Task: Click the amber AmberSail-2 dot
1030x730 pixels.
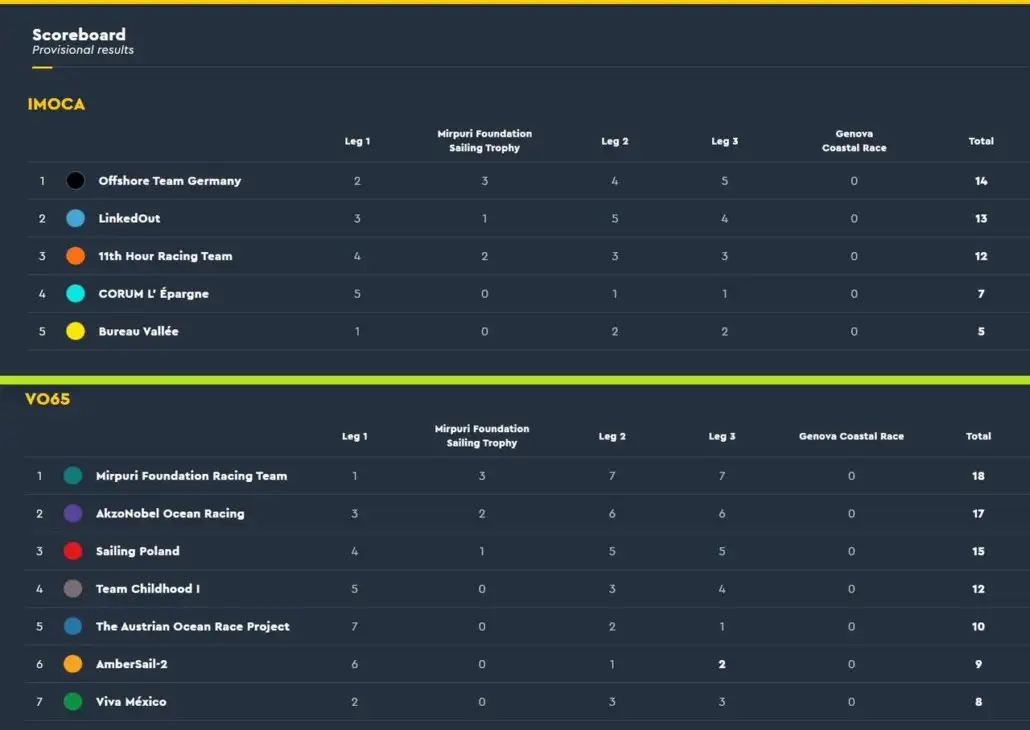Action: 73,664
